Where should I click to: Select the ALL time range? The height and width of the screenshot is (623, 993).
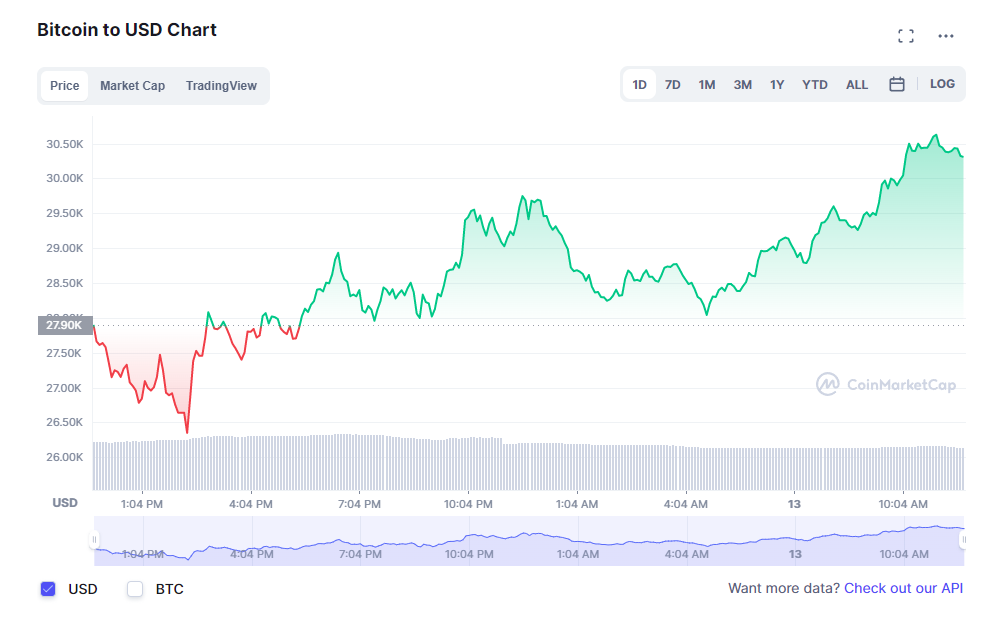(857, 85)
